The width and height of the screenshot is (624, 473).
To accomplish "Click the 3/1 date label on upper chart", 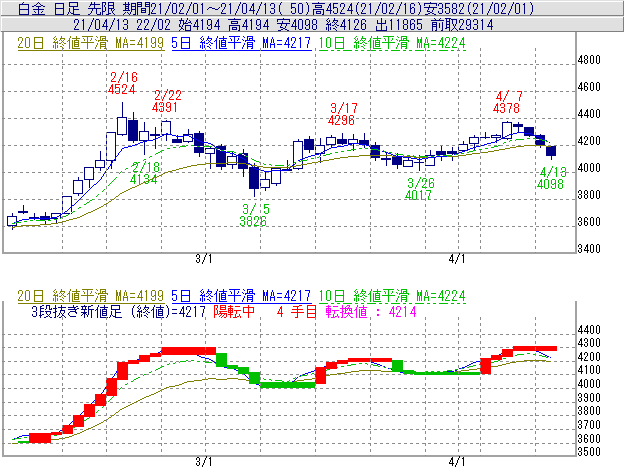I will coord(204,259).
